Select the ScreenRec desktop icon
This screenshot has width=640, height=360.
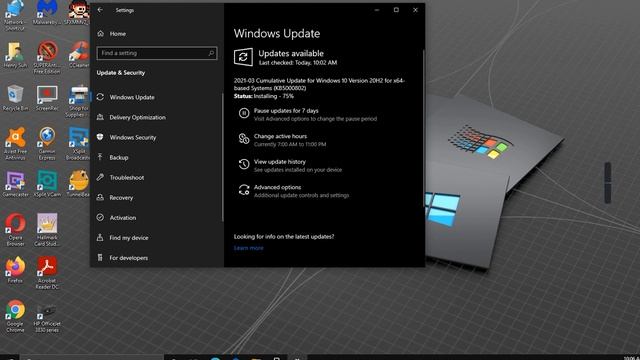[47, 98]
